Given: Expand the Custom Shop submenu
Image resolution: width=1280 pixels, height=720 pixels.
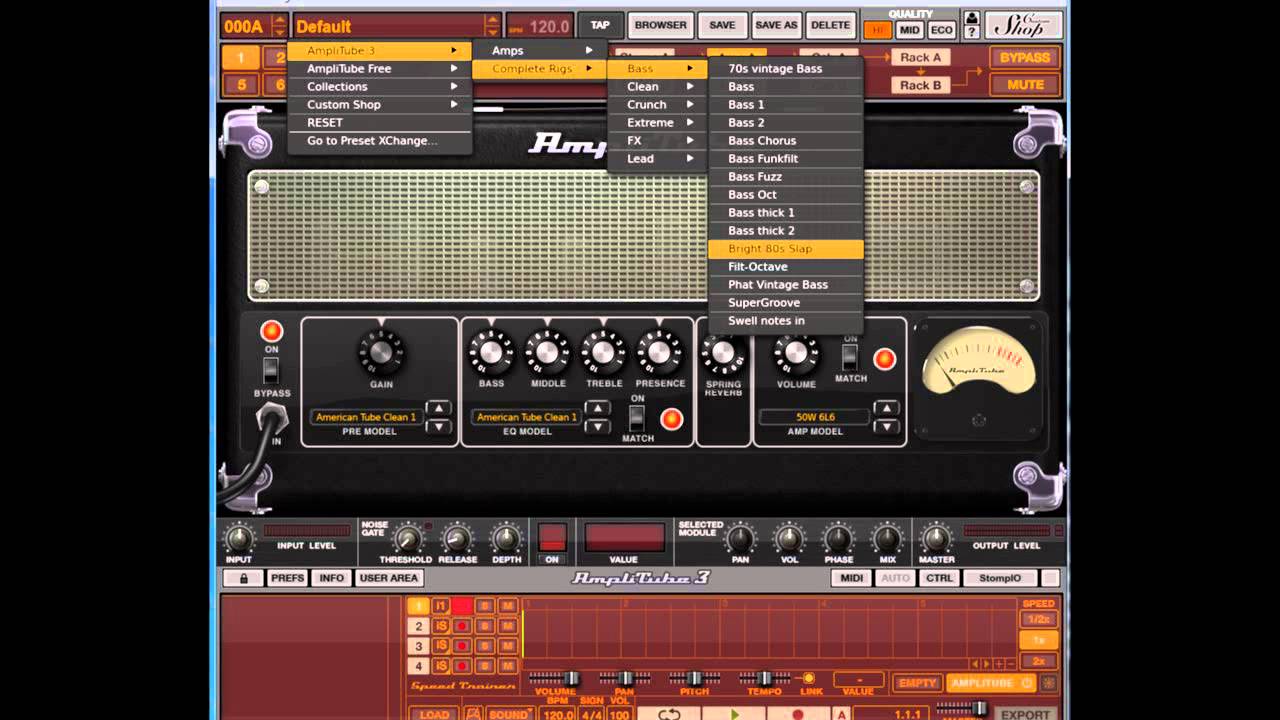Looking at the screenshot, I should pos(380,104).
